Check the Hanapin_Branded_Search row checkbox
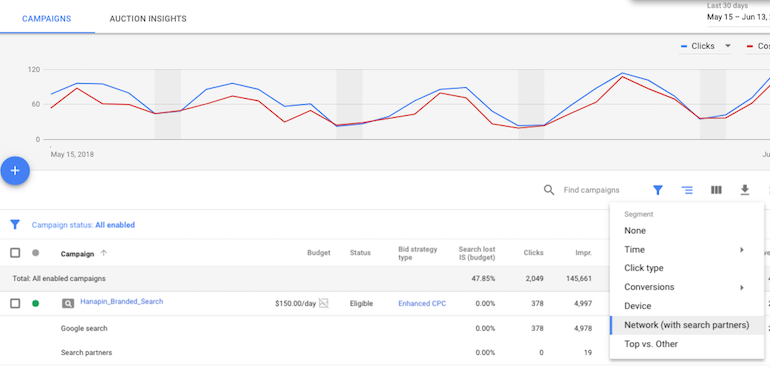Screen dimensions: 770x368 tap(15, 304)
